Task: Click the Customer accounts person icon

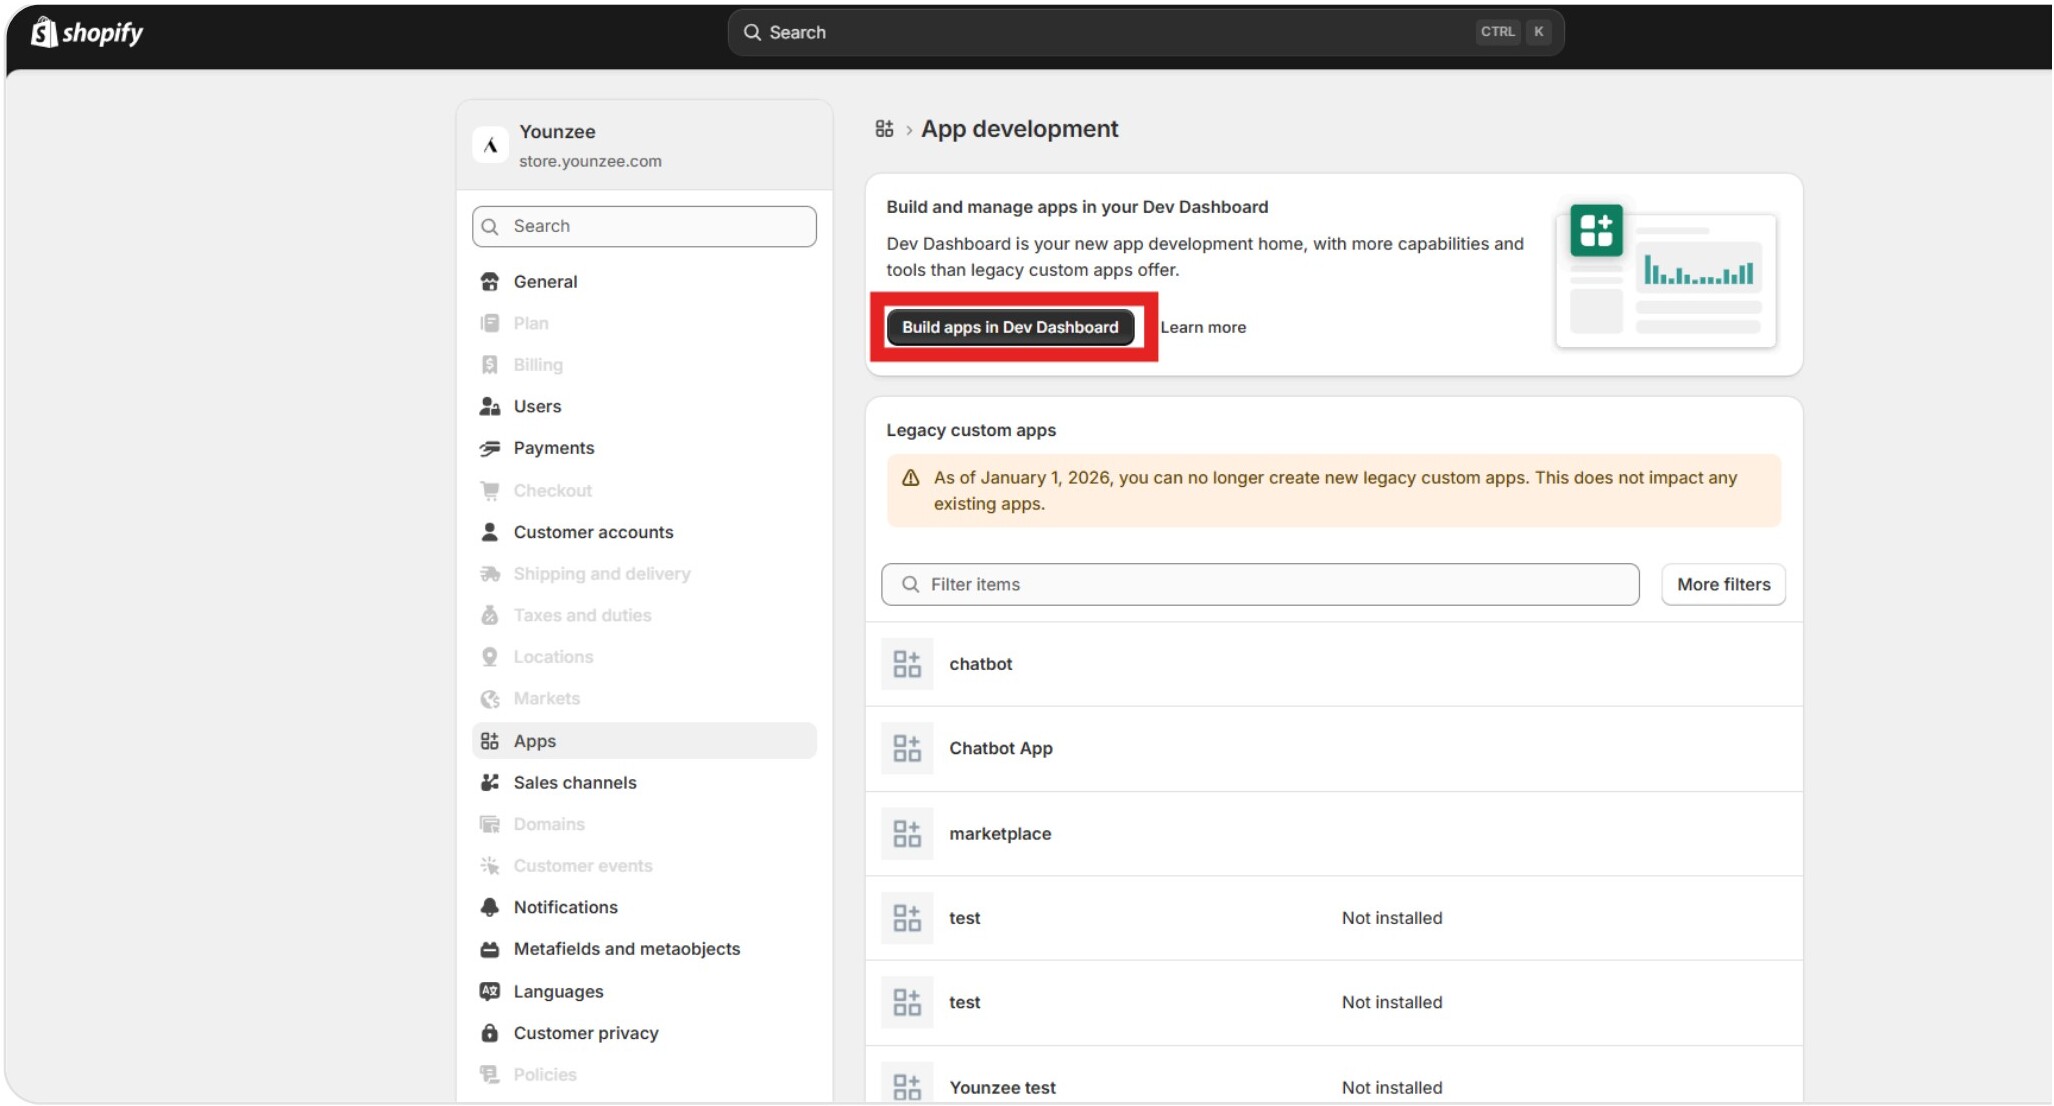Action: tap(489, 532)
